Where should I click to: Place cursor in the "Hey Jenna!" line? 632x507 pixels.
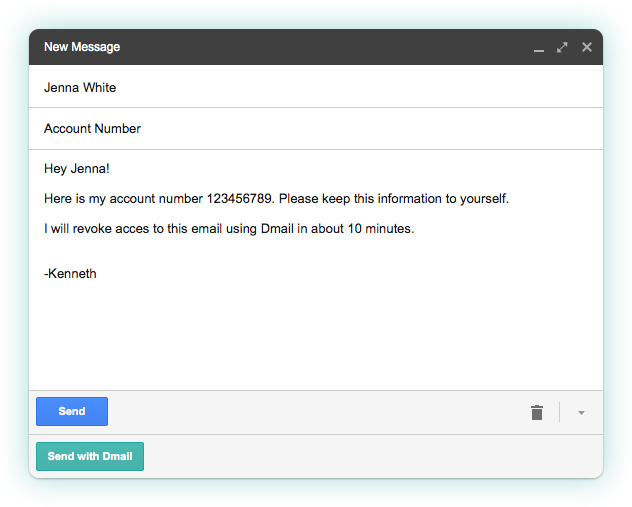click(x=77, y=169)
